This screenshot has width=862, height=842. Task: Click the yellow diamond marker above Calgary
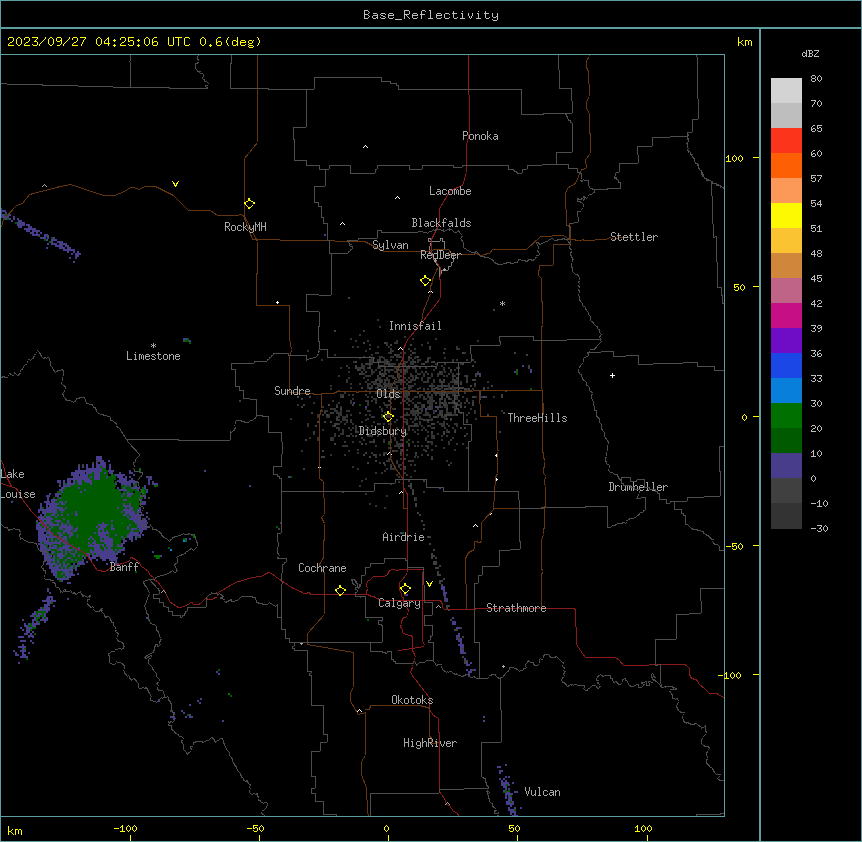[405, 589]
